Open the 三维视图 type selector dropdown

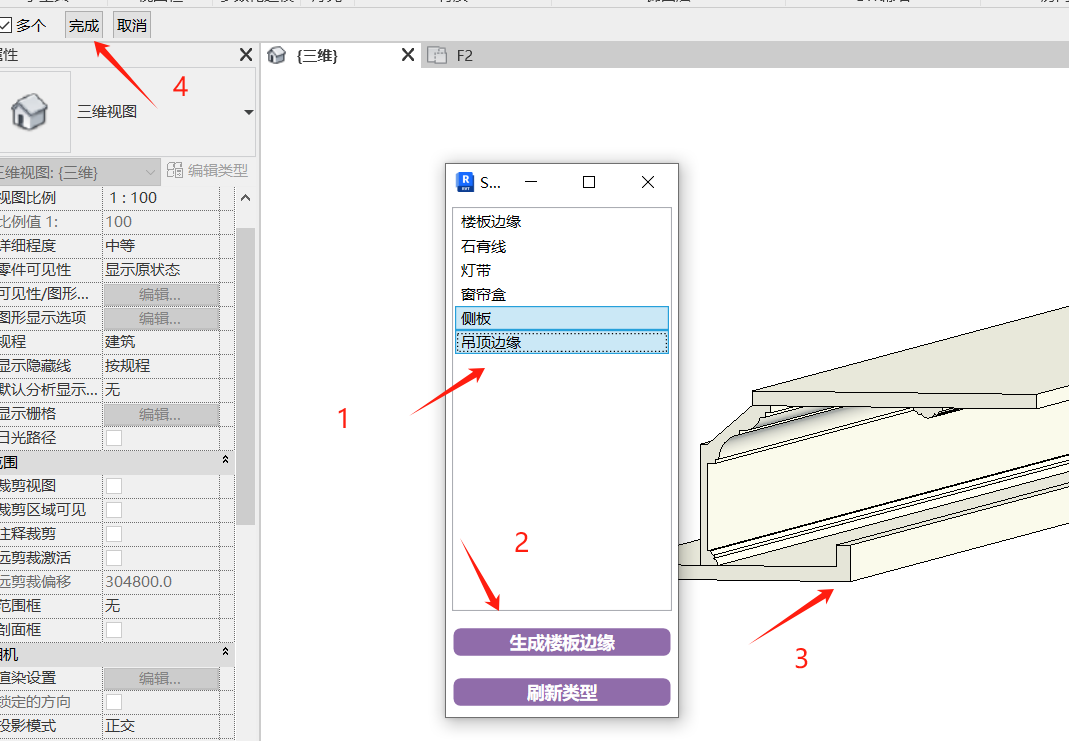(248, 112)
